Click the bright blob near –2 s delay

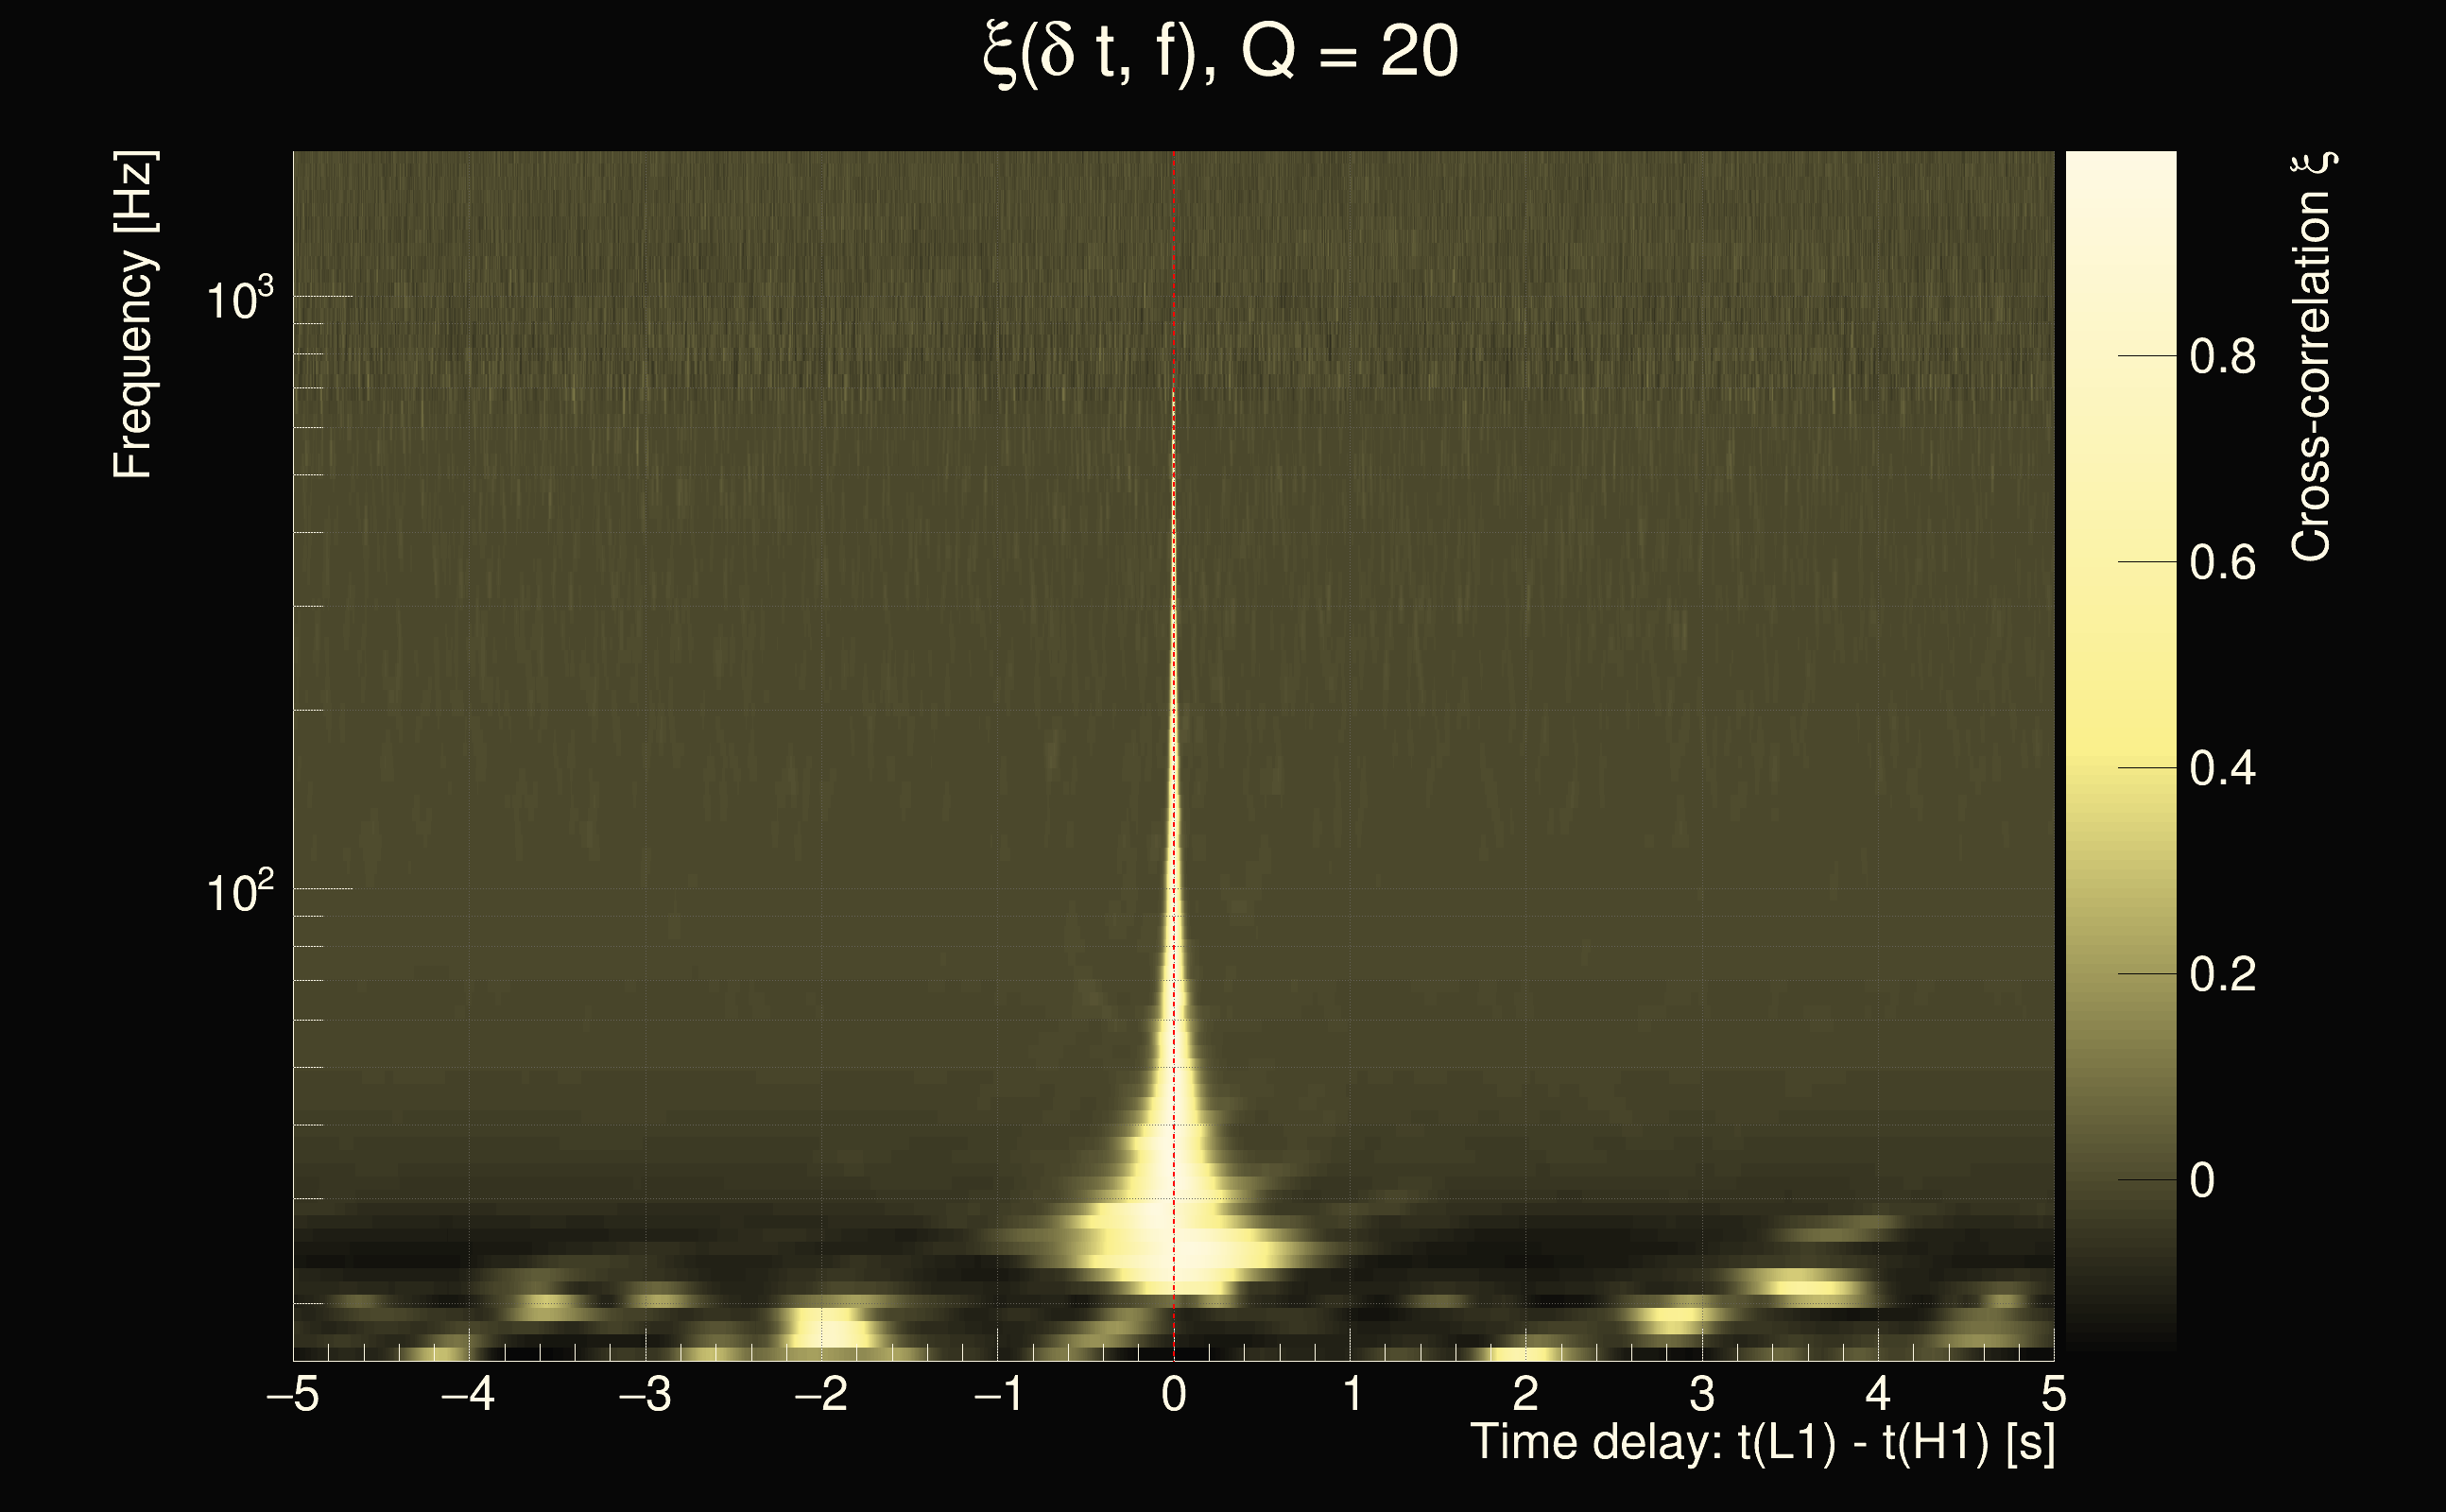(832, 1330)
